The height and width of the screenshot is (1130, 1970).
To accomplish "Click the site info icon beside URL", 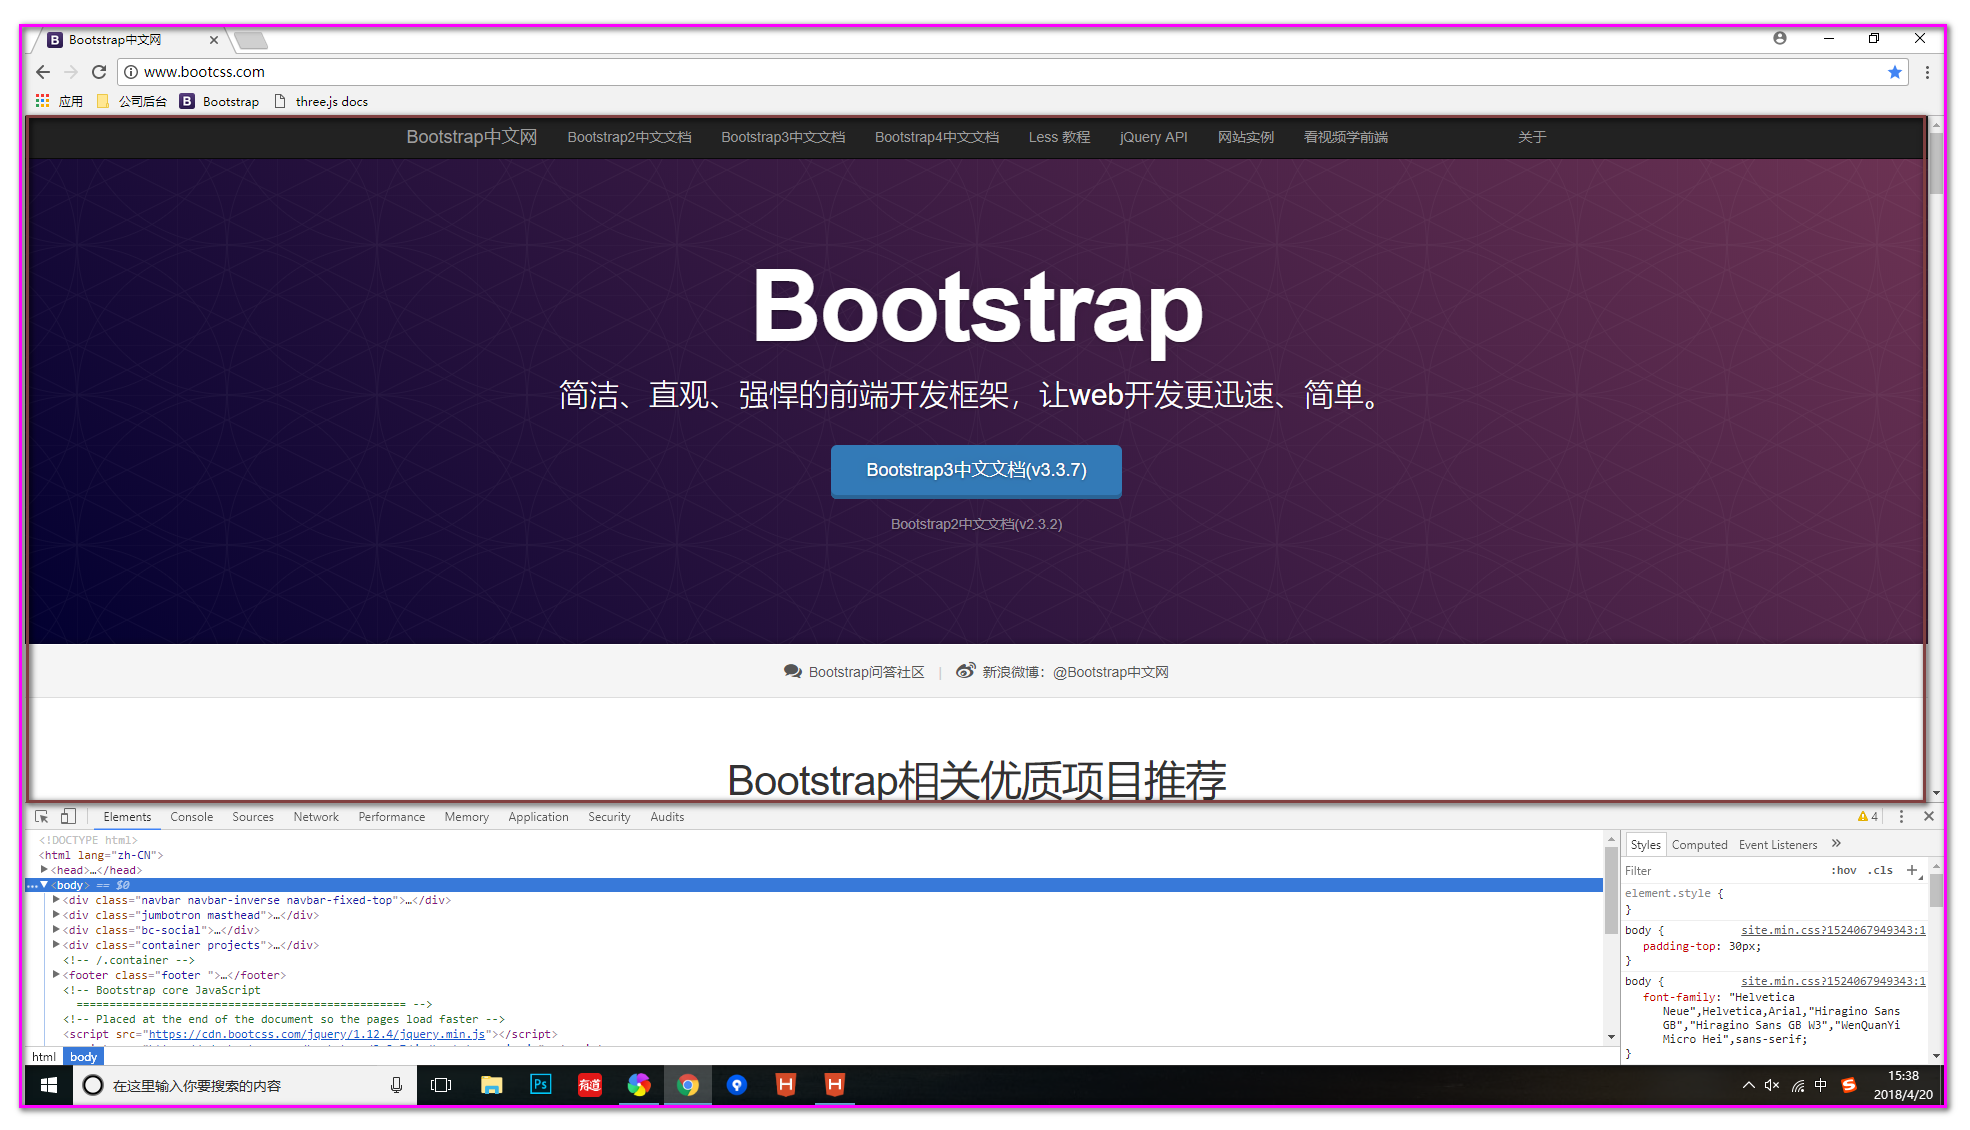I will pyautogui.click(x=130, y=72).
